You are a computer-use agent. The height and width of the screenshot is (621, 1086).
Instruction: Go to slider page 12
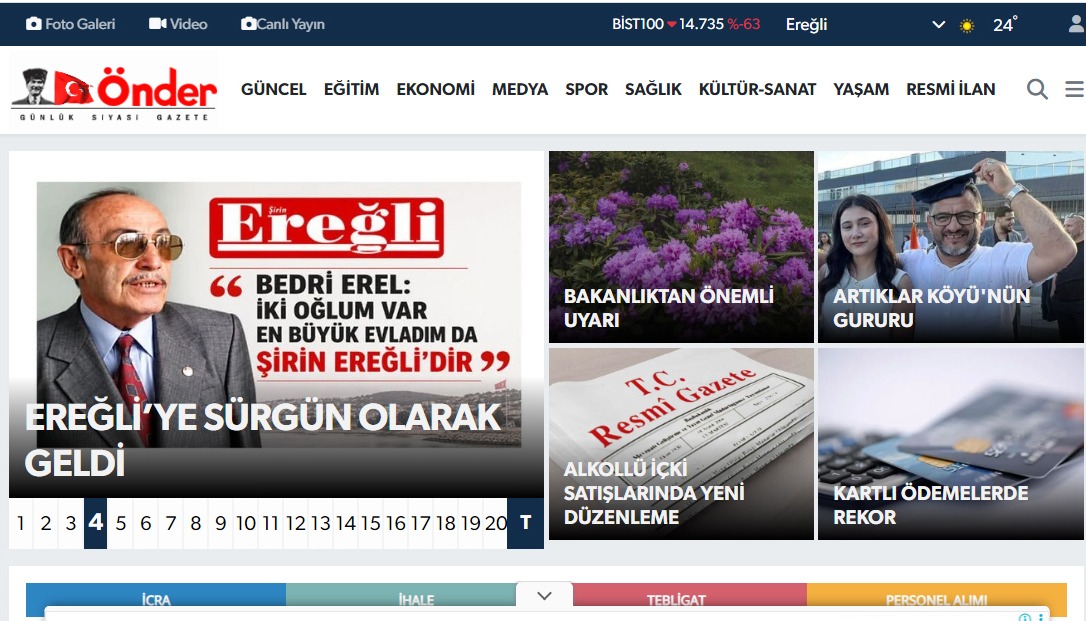(x=296, y=523)
